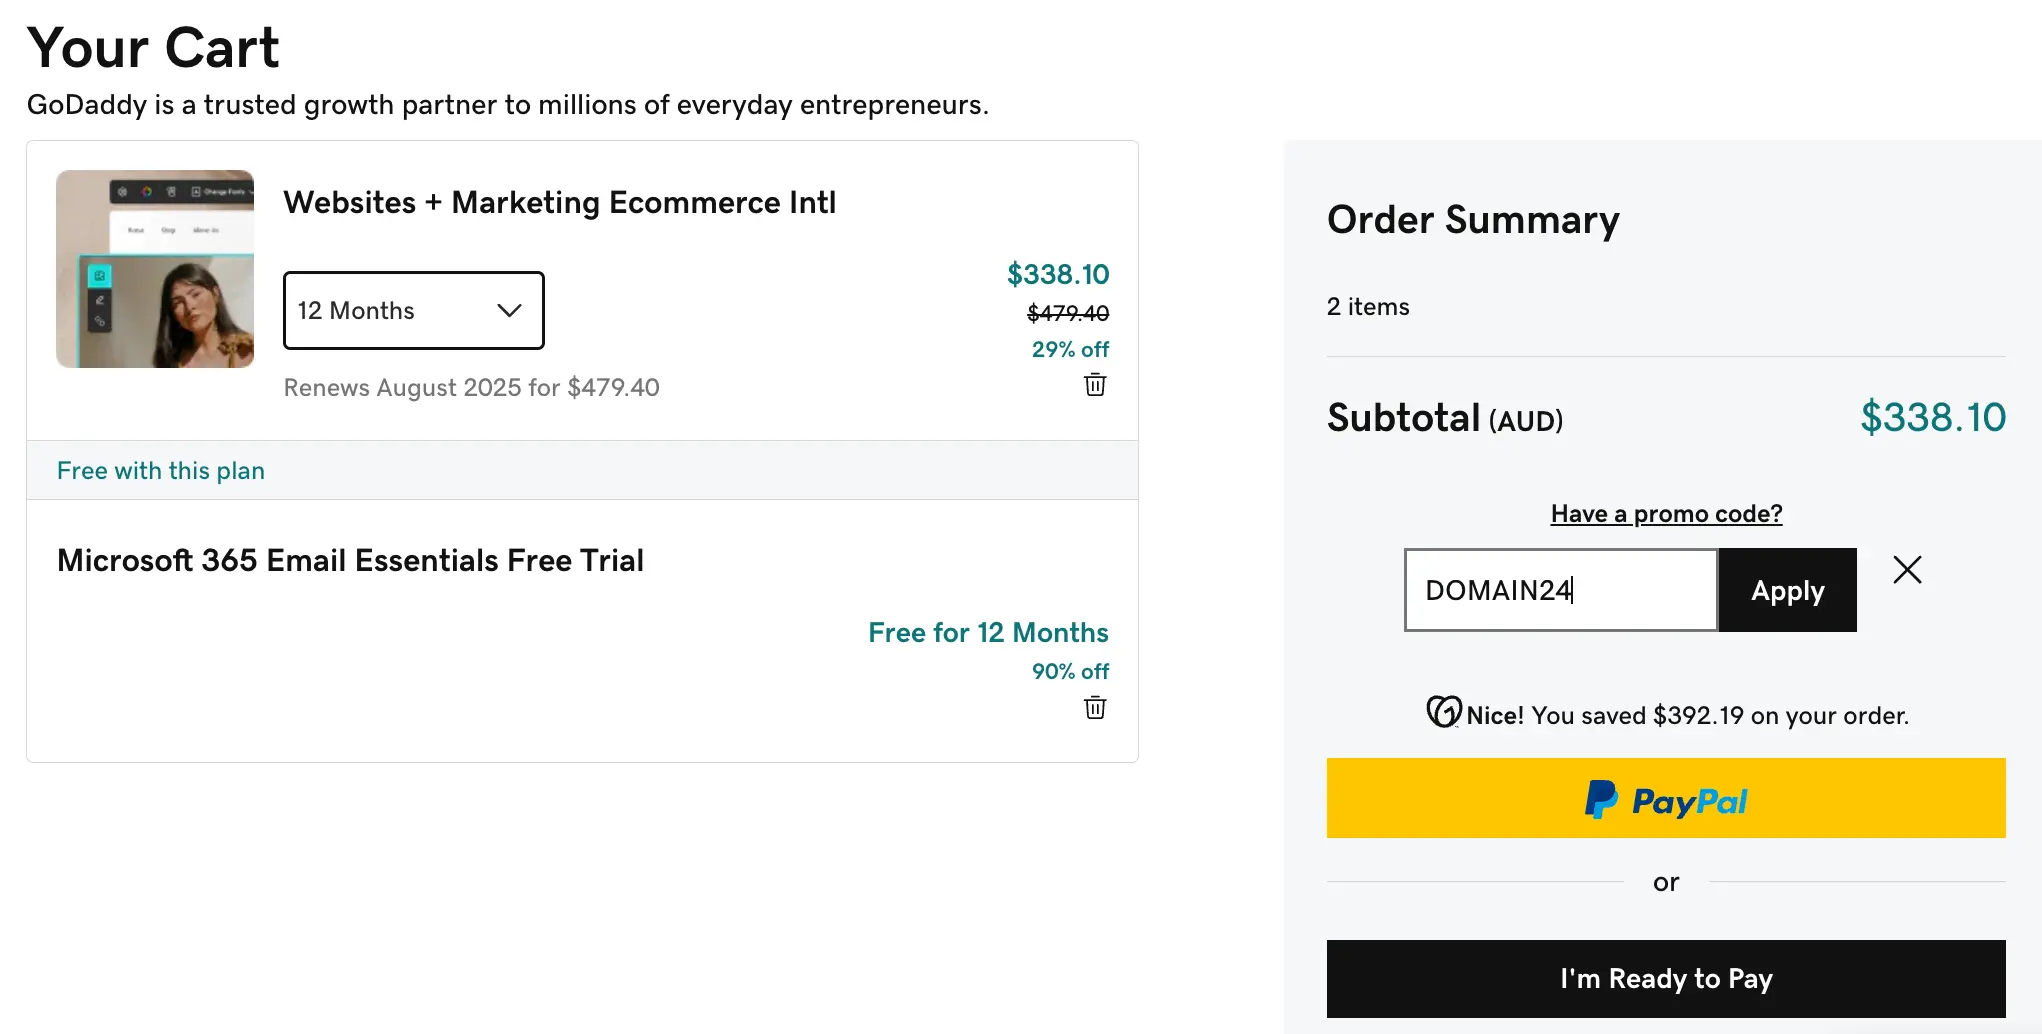Click the Free with this plan banner
Image resolution: width=2042 pixels, height=1034 pixels.
(x=161, y=471)
